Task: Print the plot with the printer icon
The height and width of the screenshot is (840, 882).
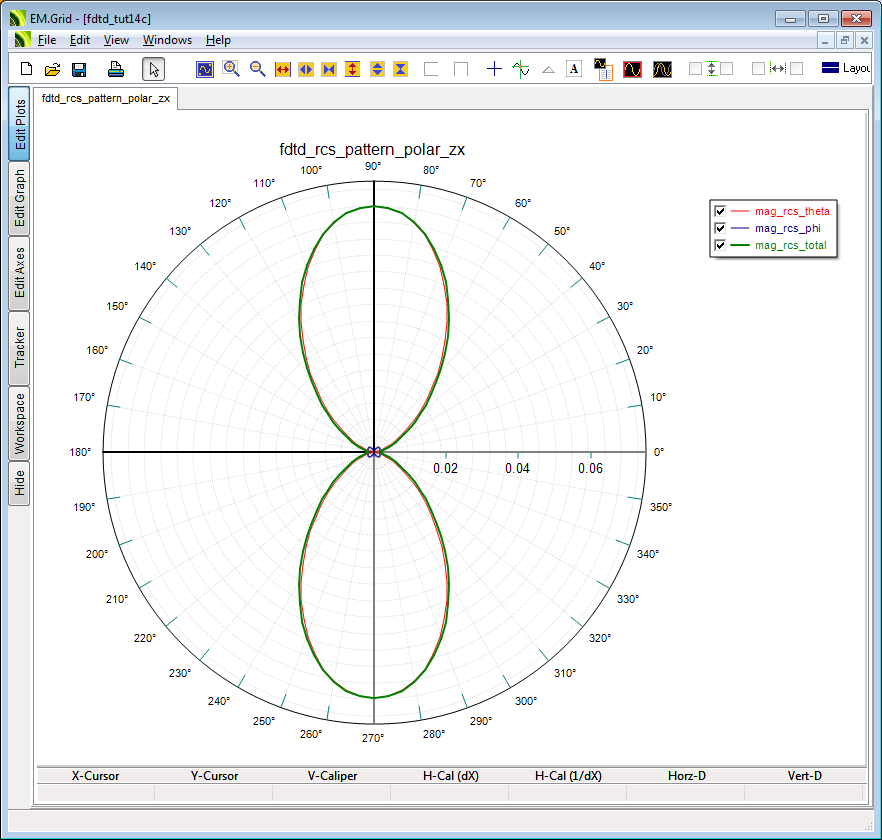Action: (x=116, y=69)
